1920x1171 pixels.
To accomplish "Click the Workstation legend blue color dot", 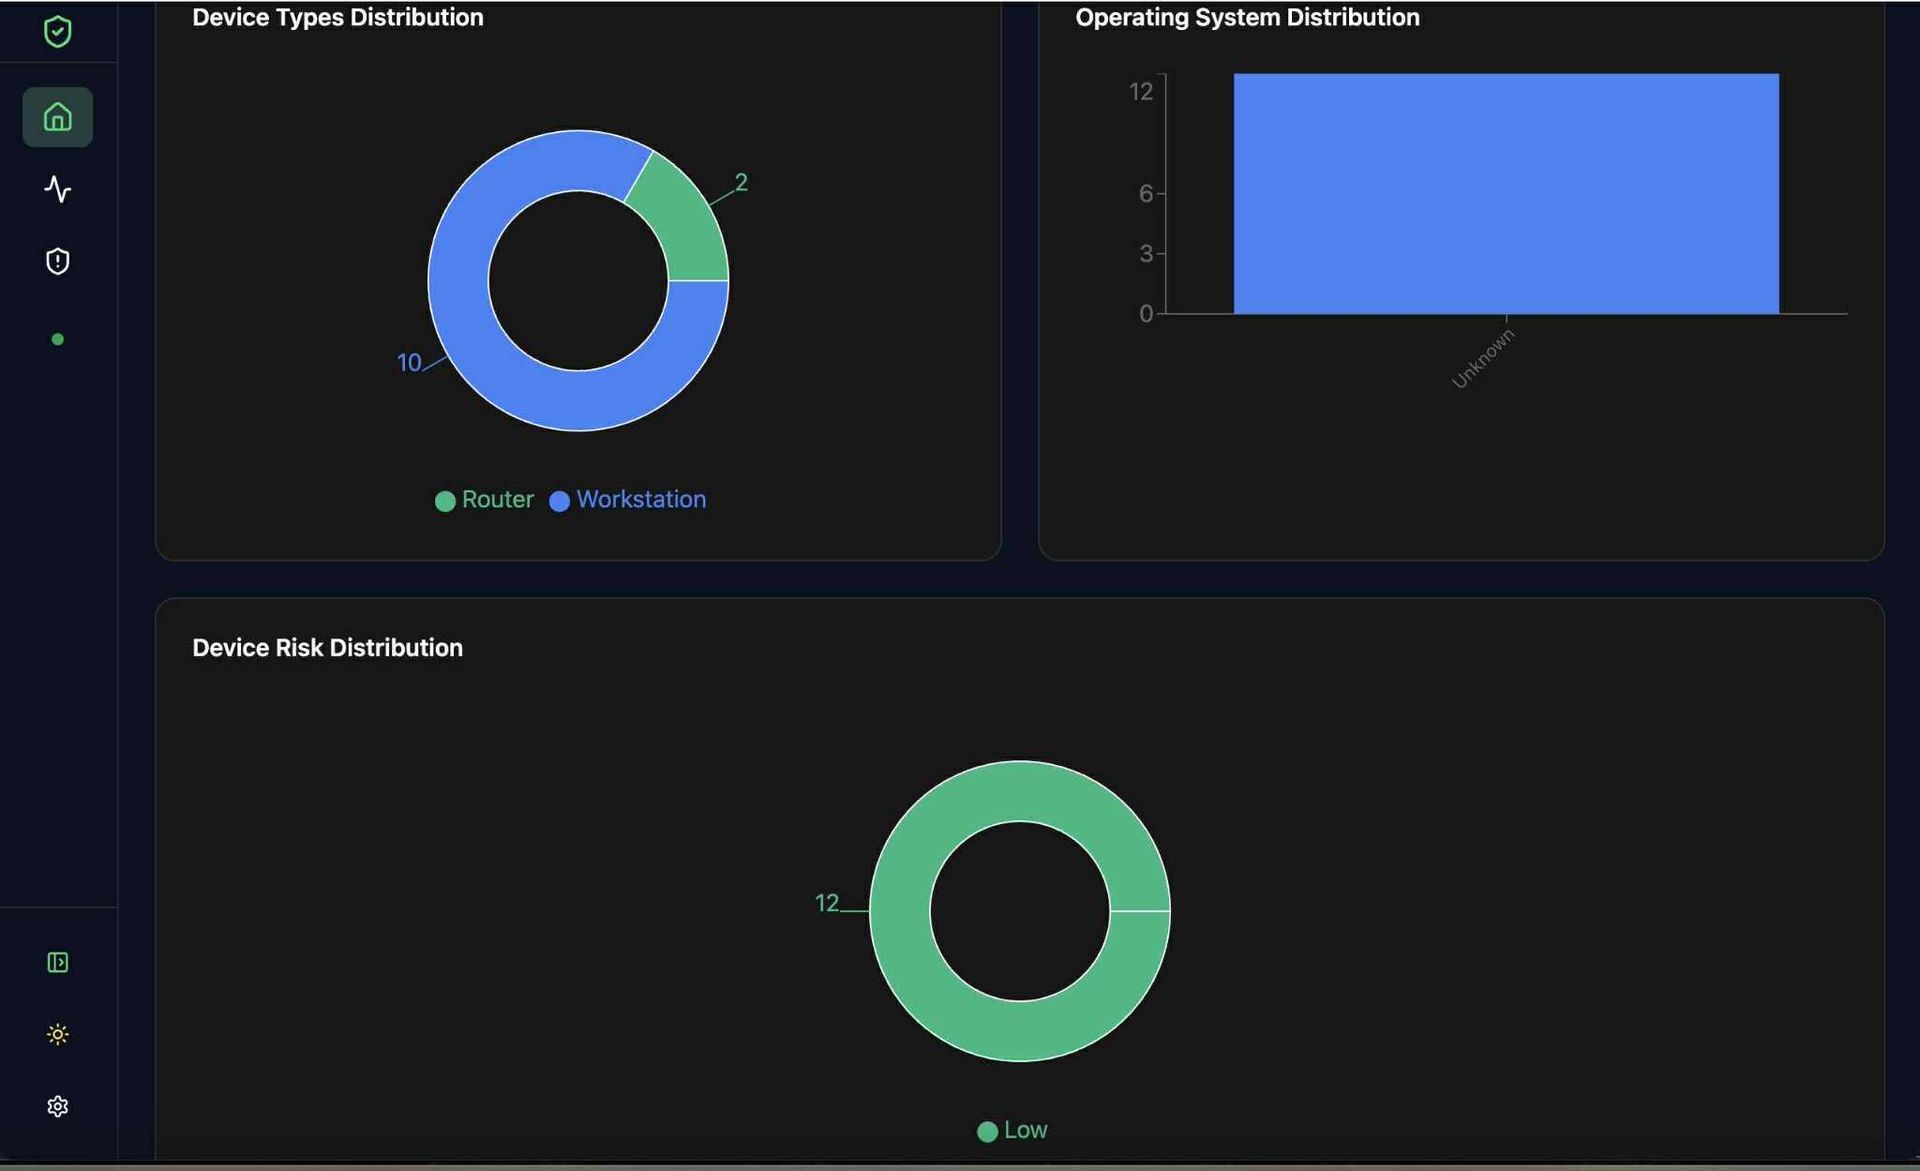I will pos(560,501).
